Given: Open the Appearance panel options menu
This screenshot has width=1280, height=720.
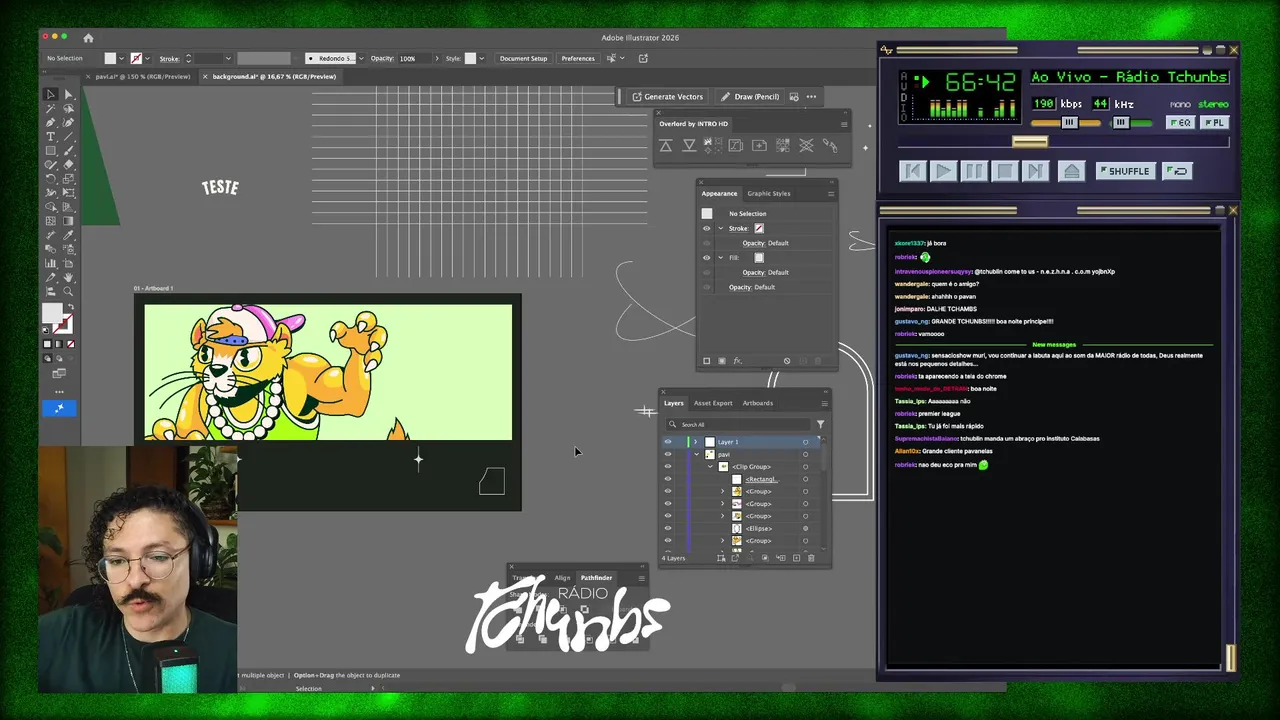Looking at the screenshot, I should tap(830, 193).
